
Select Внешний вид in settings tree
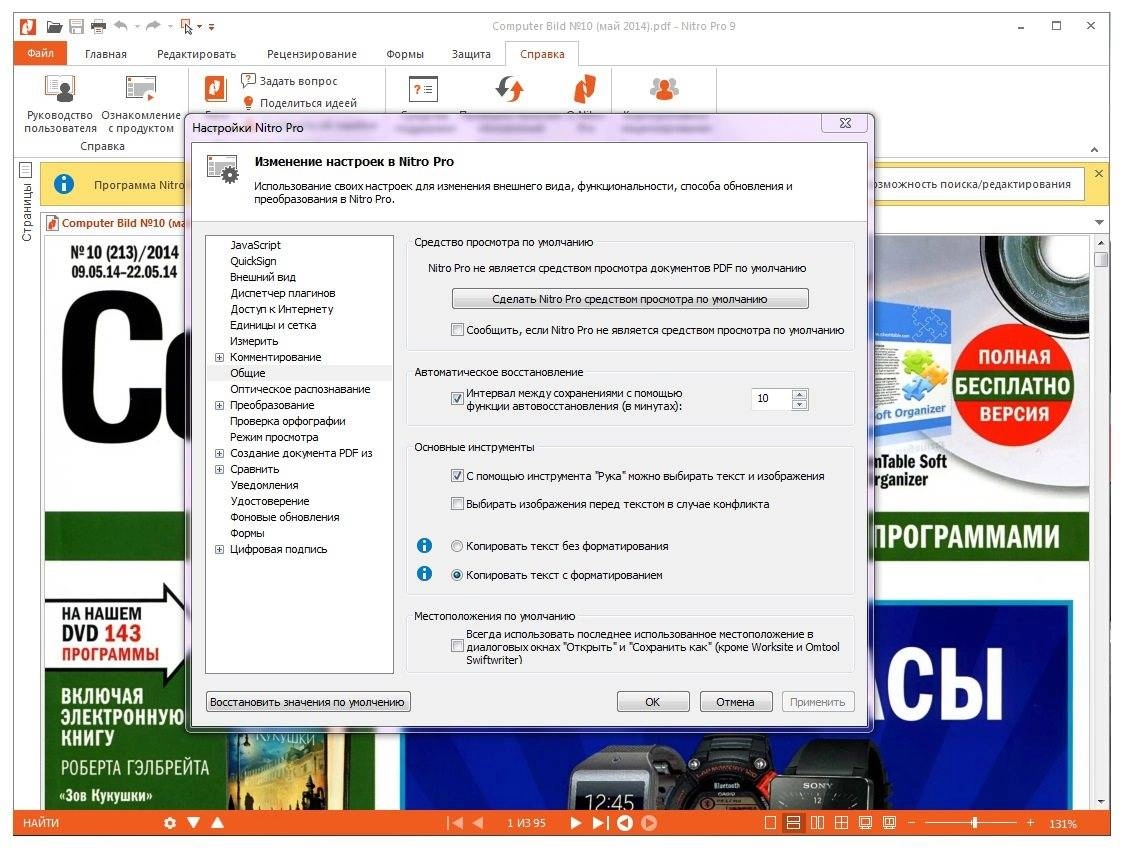(263, 277)
